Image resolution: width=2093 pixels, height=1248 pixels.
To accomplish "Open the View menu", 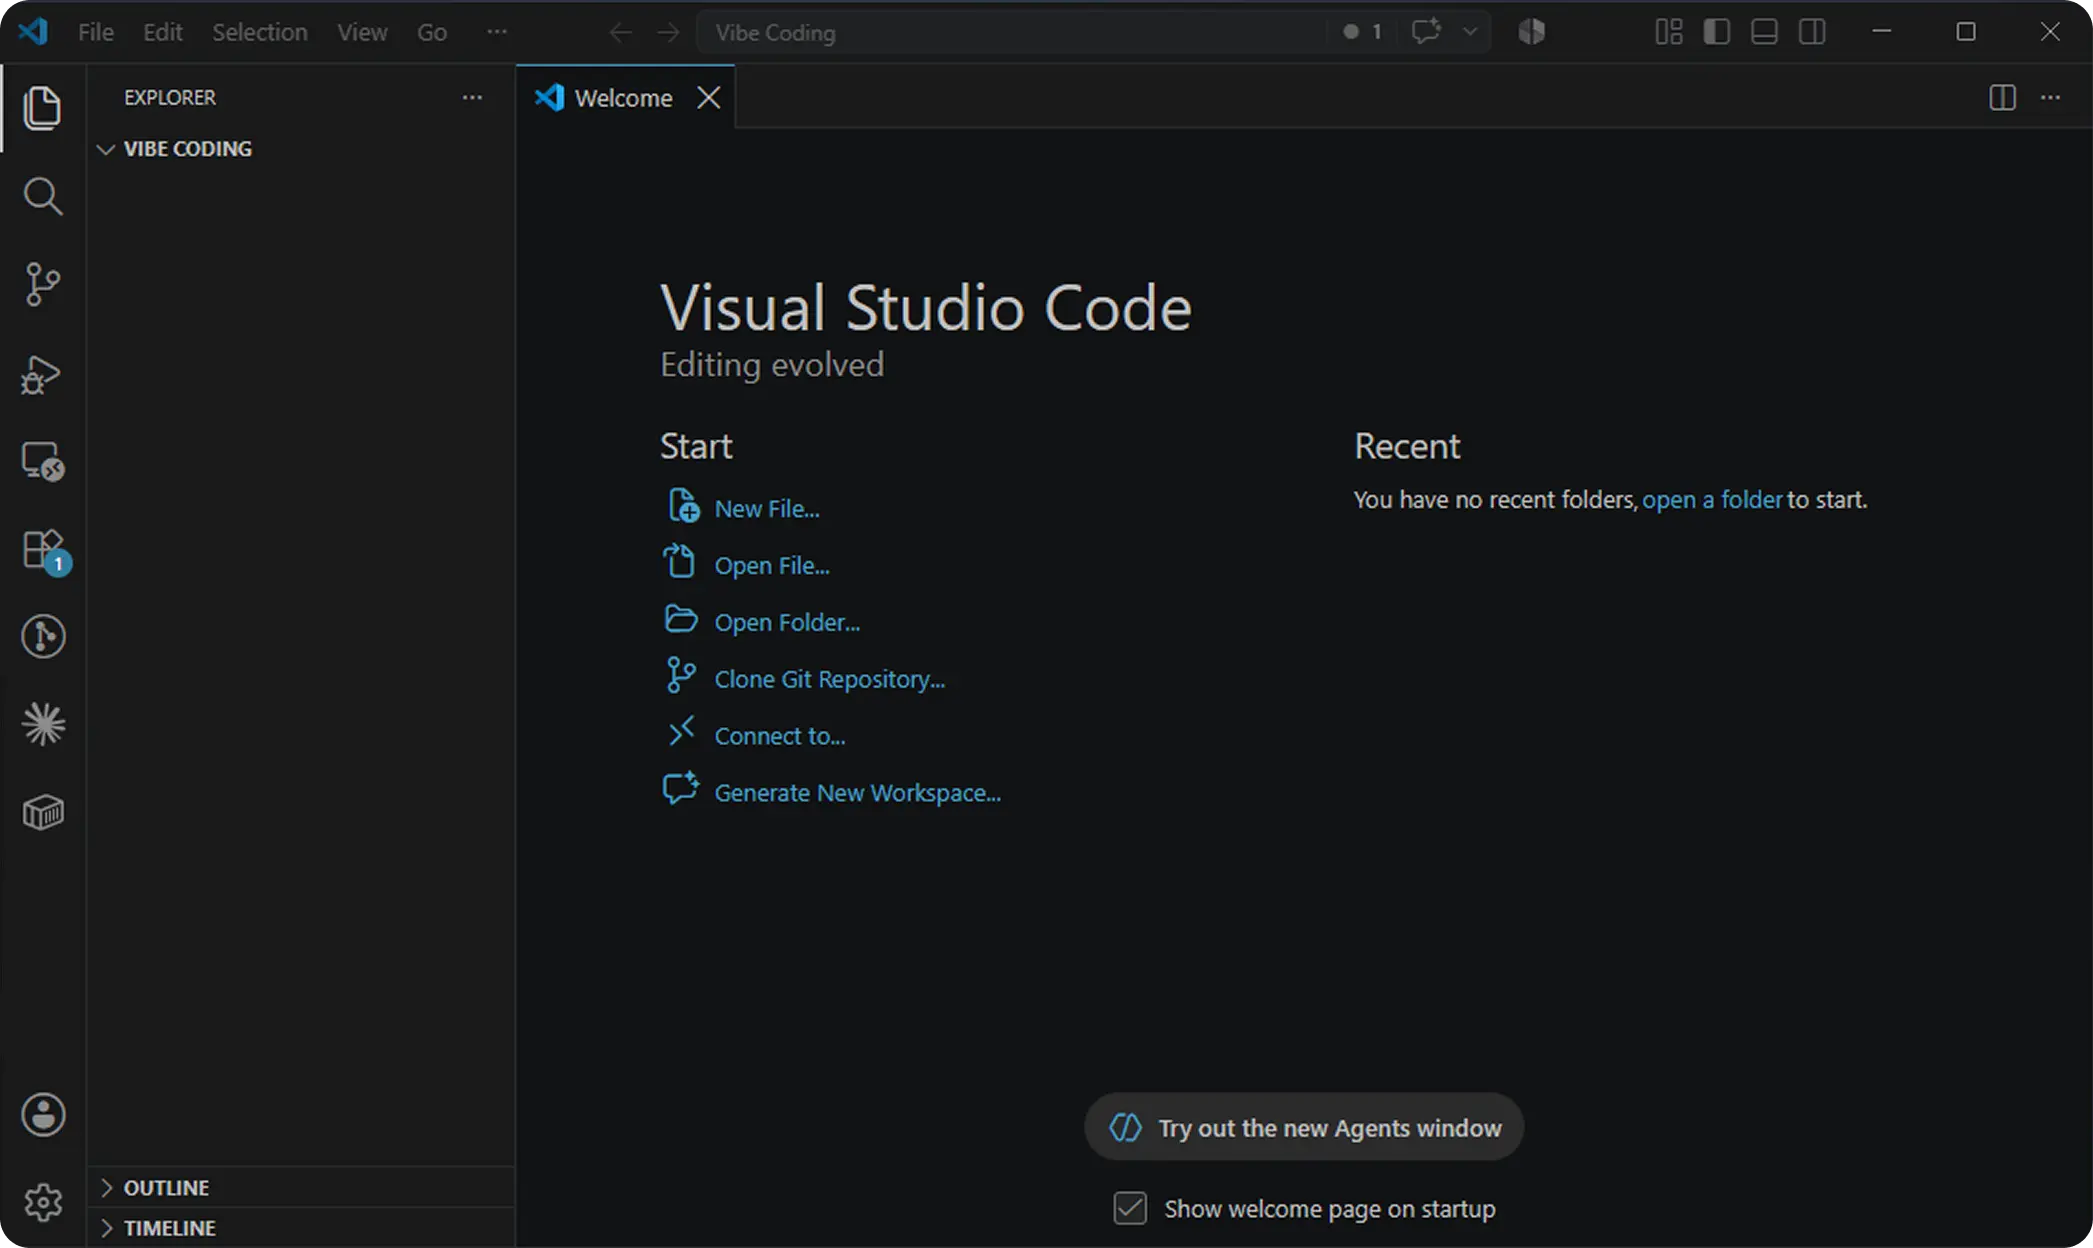I will click(362, 32).
